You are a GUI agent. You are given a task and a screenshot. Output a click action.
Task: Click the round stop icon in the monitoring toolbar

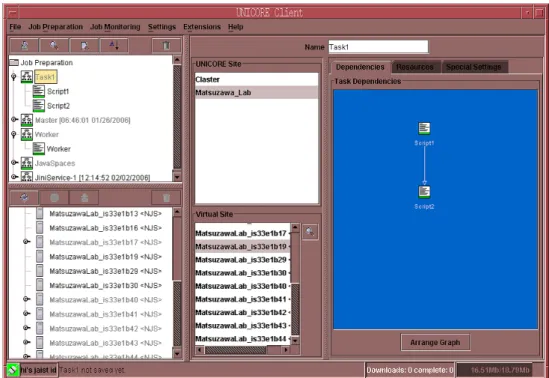[x=54, y=198]
